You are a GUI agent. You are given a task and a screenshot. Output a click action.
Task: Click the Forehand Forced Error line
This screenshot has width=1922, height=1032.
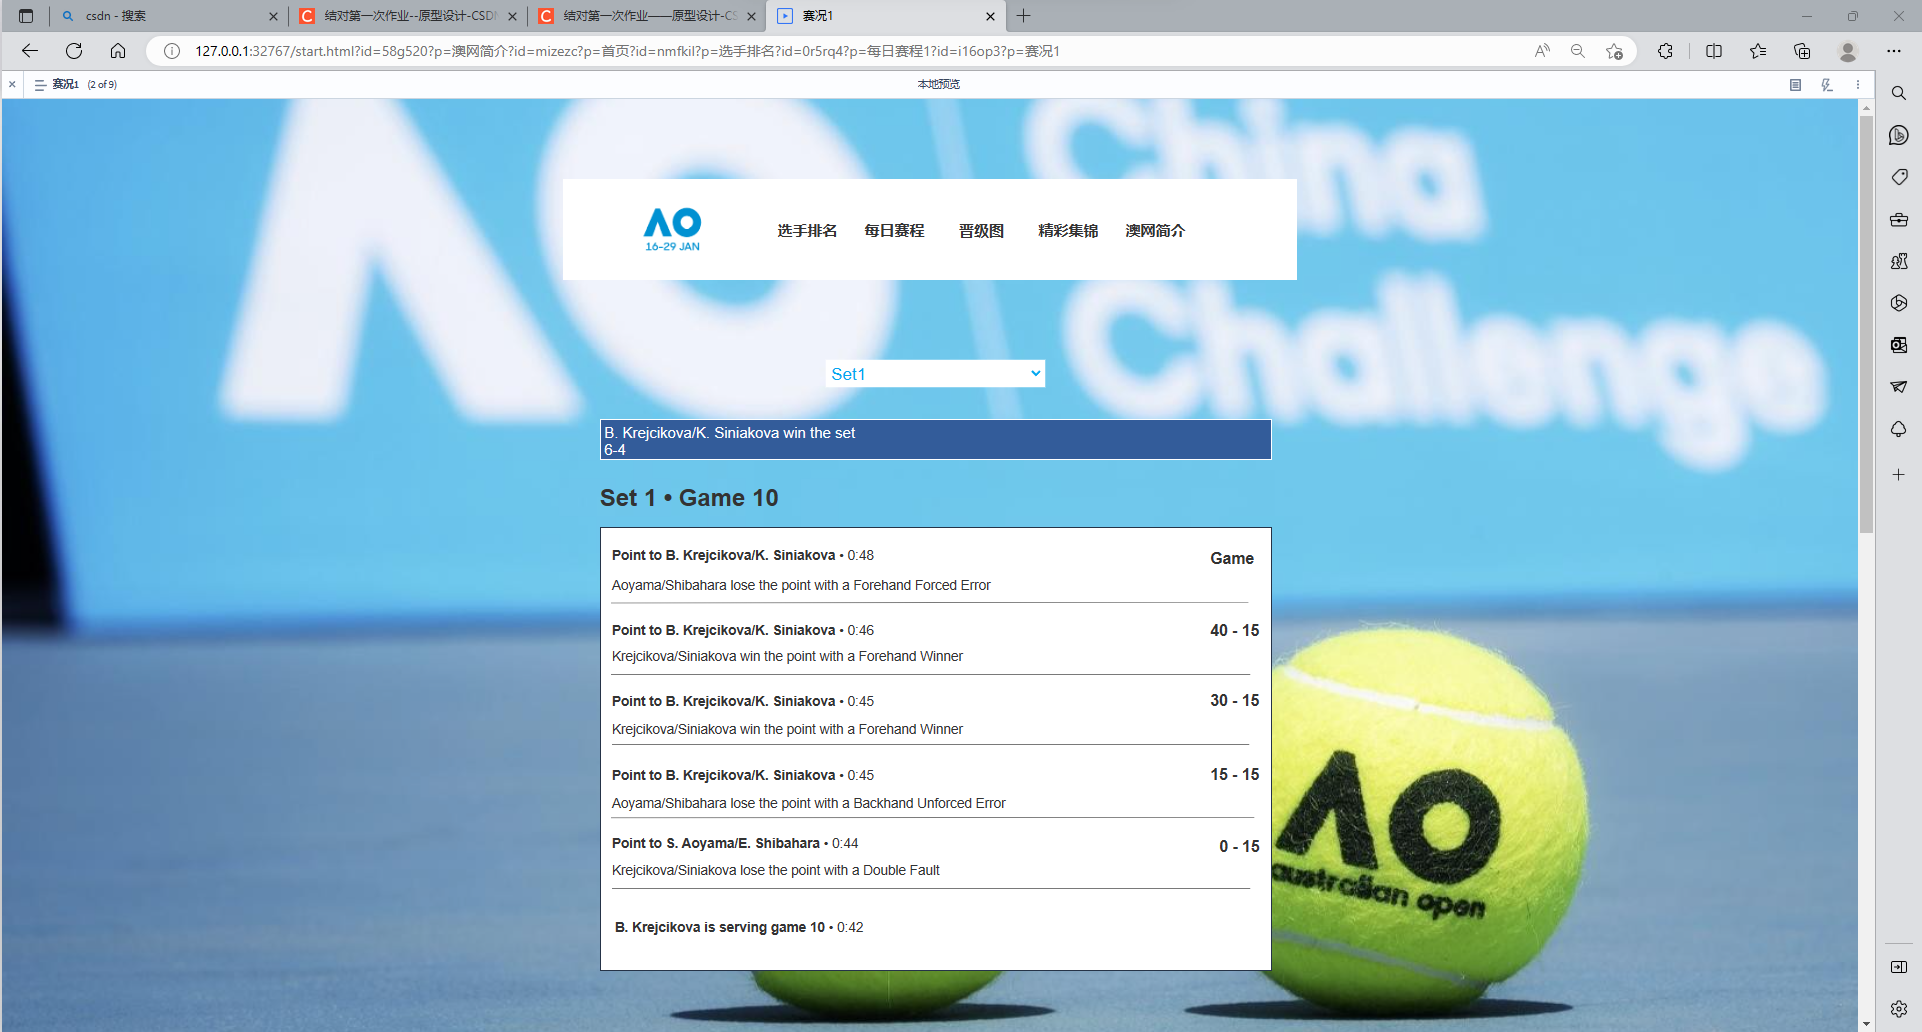coord(801,585)
